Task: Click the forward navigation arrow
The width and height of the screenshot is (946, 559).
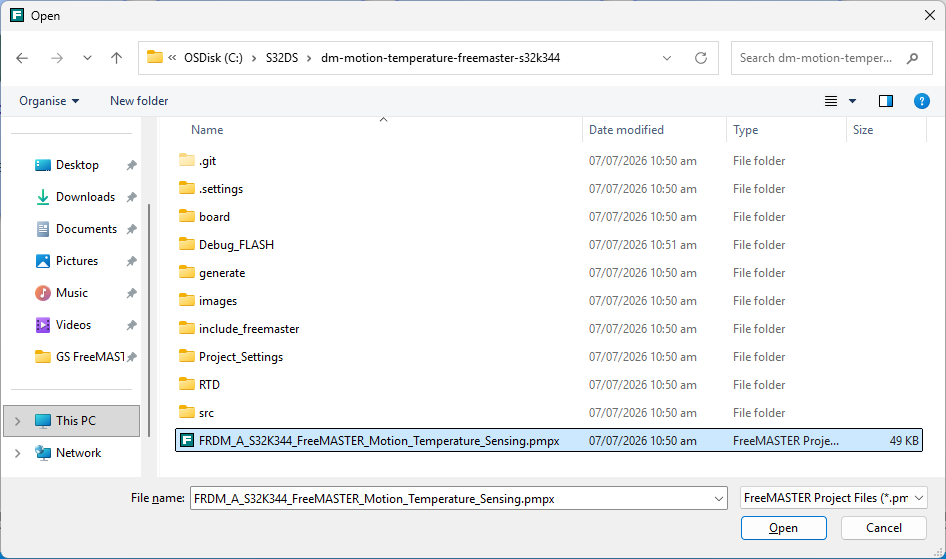Action: 57,58
